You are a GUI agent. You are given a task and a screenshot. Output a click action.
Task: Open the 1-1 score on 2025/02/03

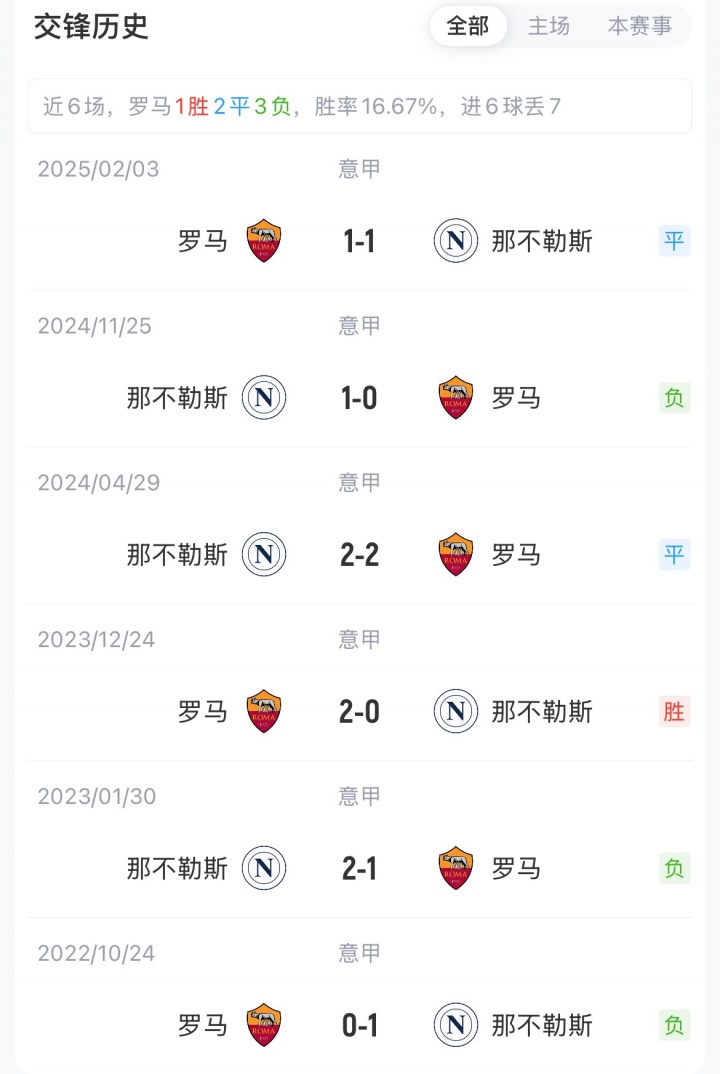click(359, 241)
